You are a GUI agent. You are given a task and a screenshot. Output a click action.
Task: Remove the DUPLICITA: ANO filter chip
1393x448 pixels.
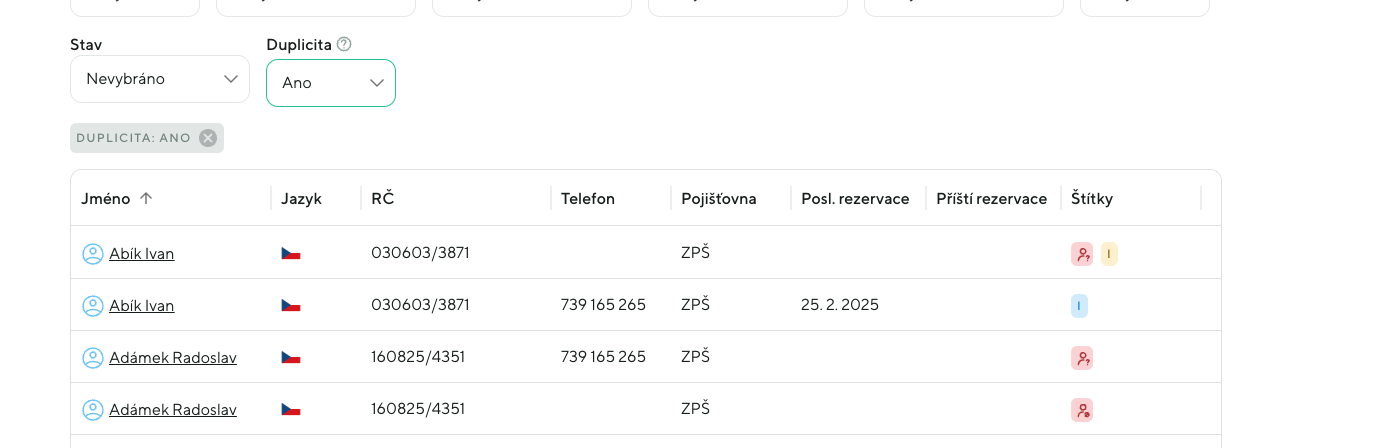208,138
